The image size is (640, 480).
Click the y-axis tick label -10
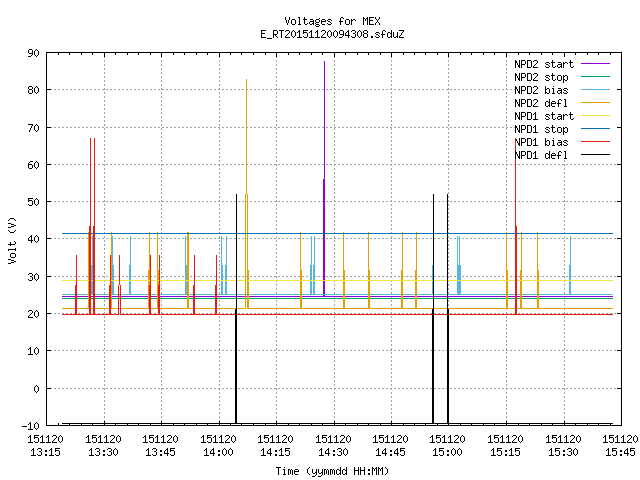coord(31,426)
